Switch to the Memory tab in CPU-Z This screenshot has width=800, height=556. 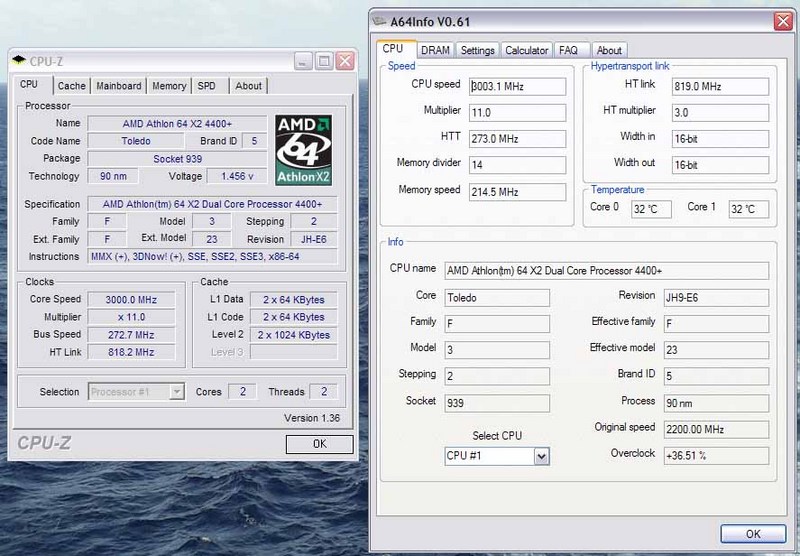coord(169,86)
